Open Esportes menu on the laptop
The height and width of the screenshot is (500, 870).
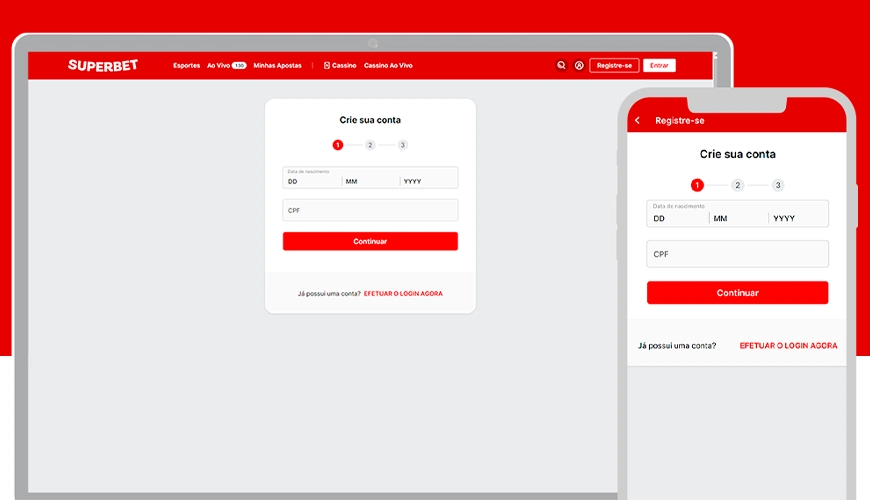point(186,65)
